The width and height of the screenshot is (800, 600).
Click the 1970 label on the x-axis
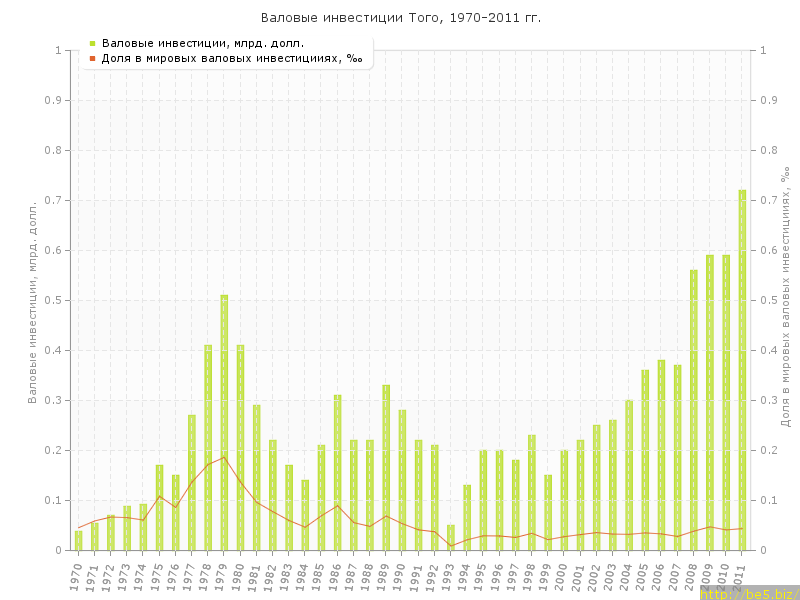[x=77, y=576]
